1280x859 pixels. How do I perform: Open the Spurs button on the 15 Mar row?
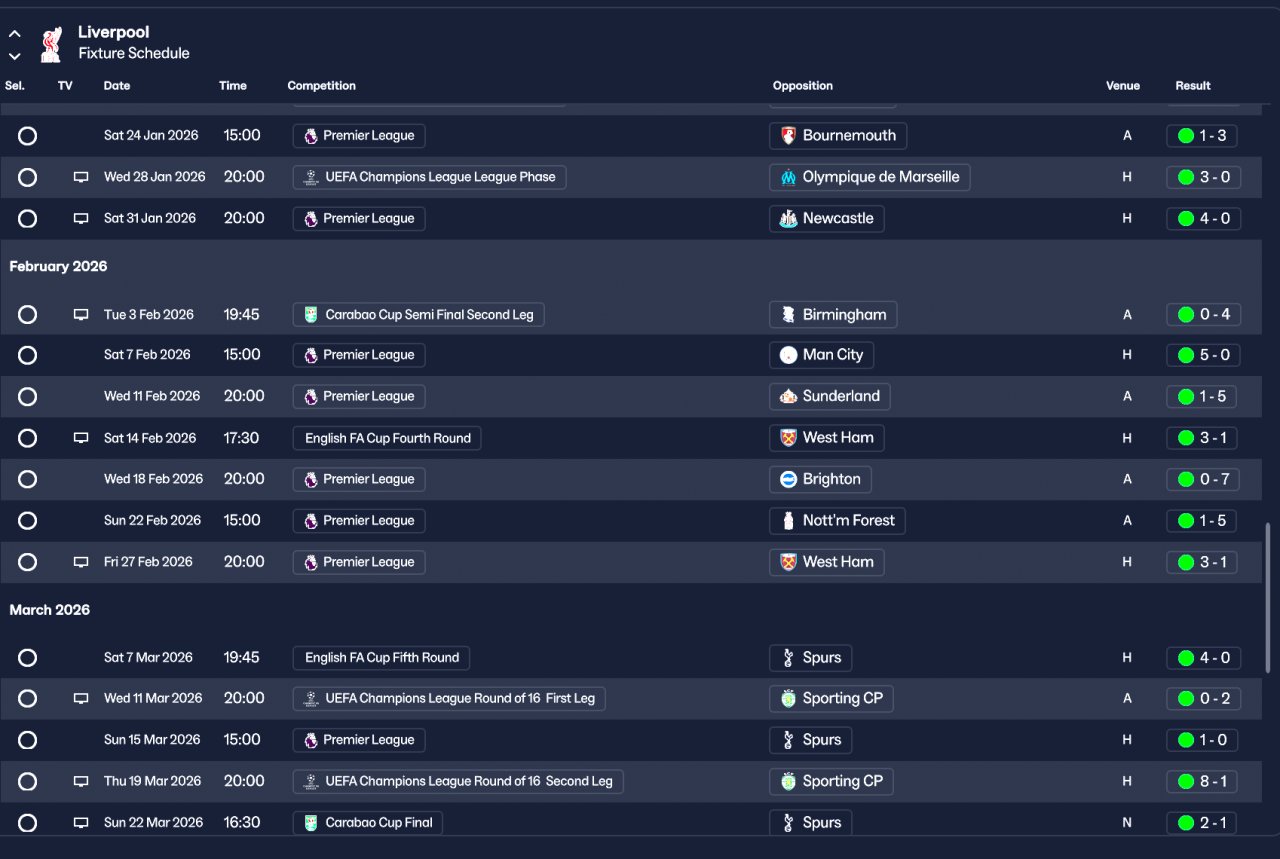811,740
